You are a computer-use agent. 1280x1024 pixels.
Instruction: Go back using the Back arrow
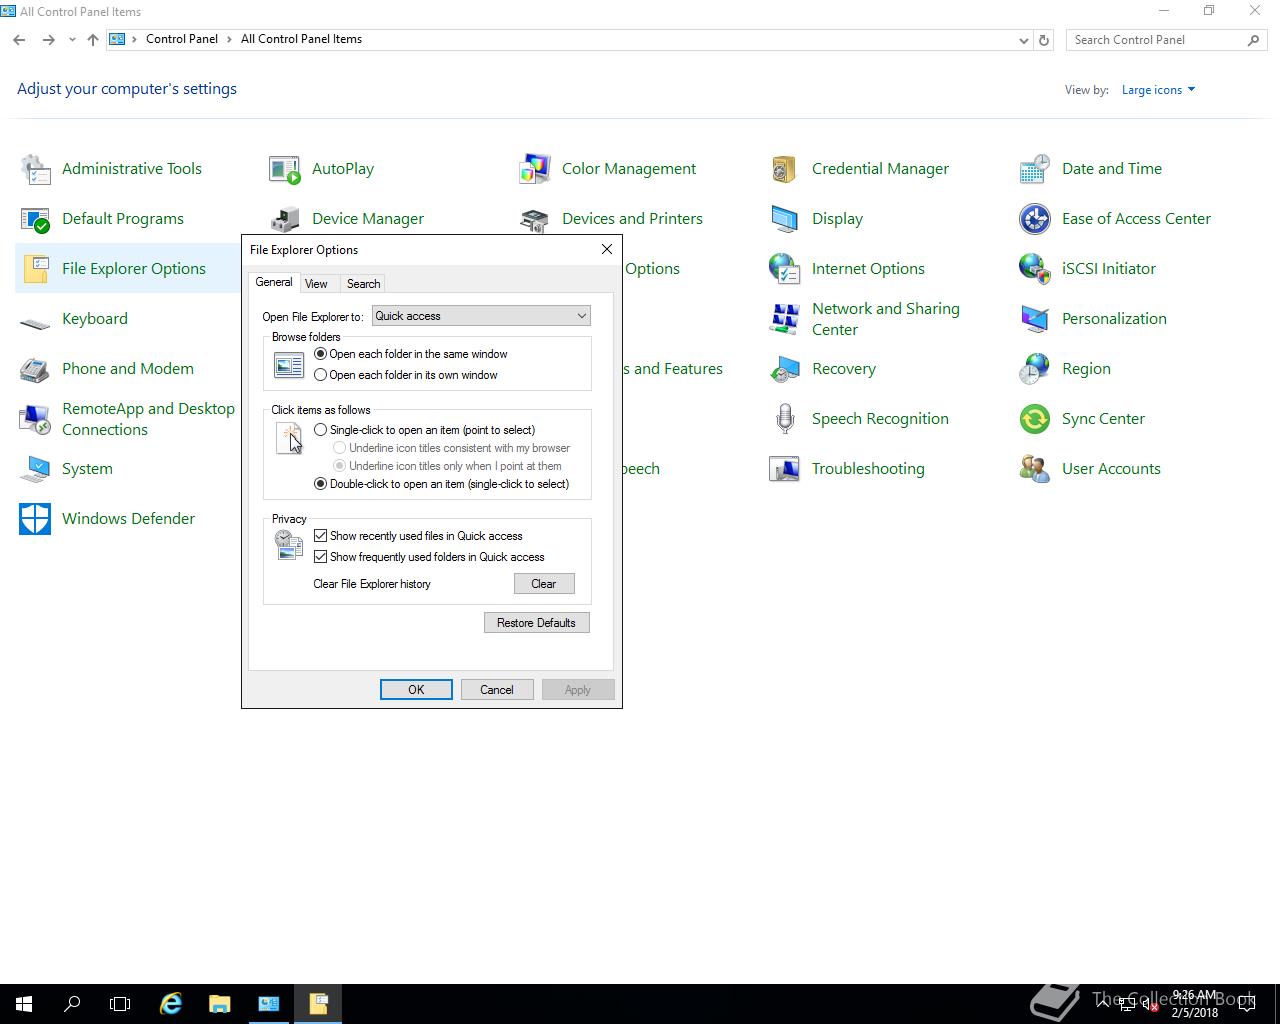(x=19, y=40)
